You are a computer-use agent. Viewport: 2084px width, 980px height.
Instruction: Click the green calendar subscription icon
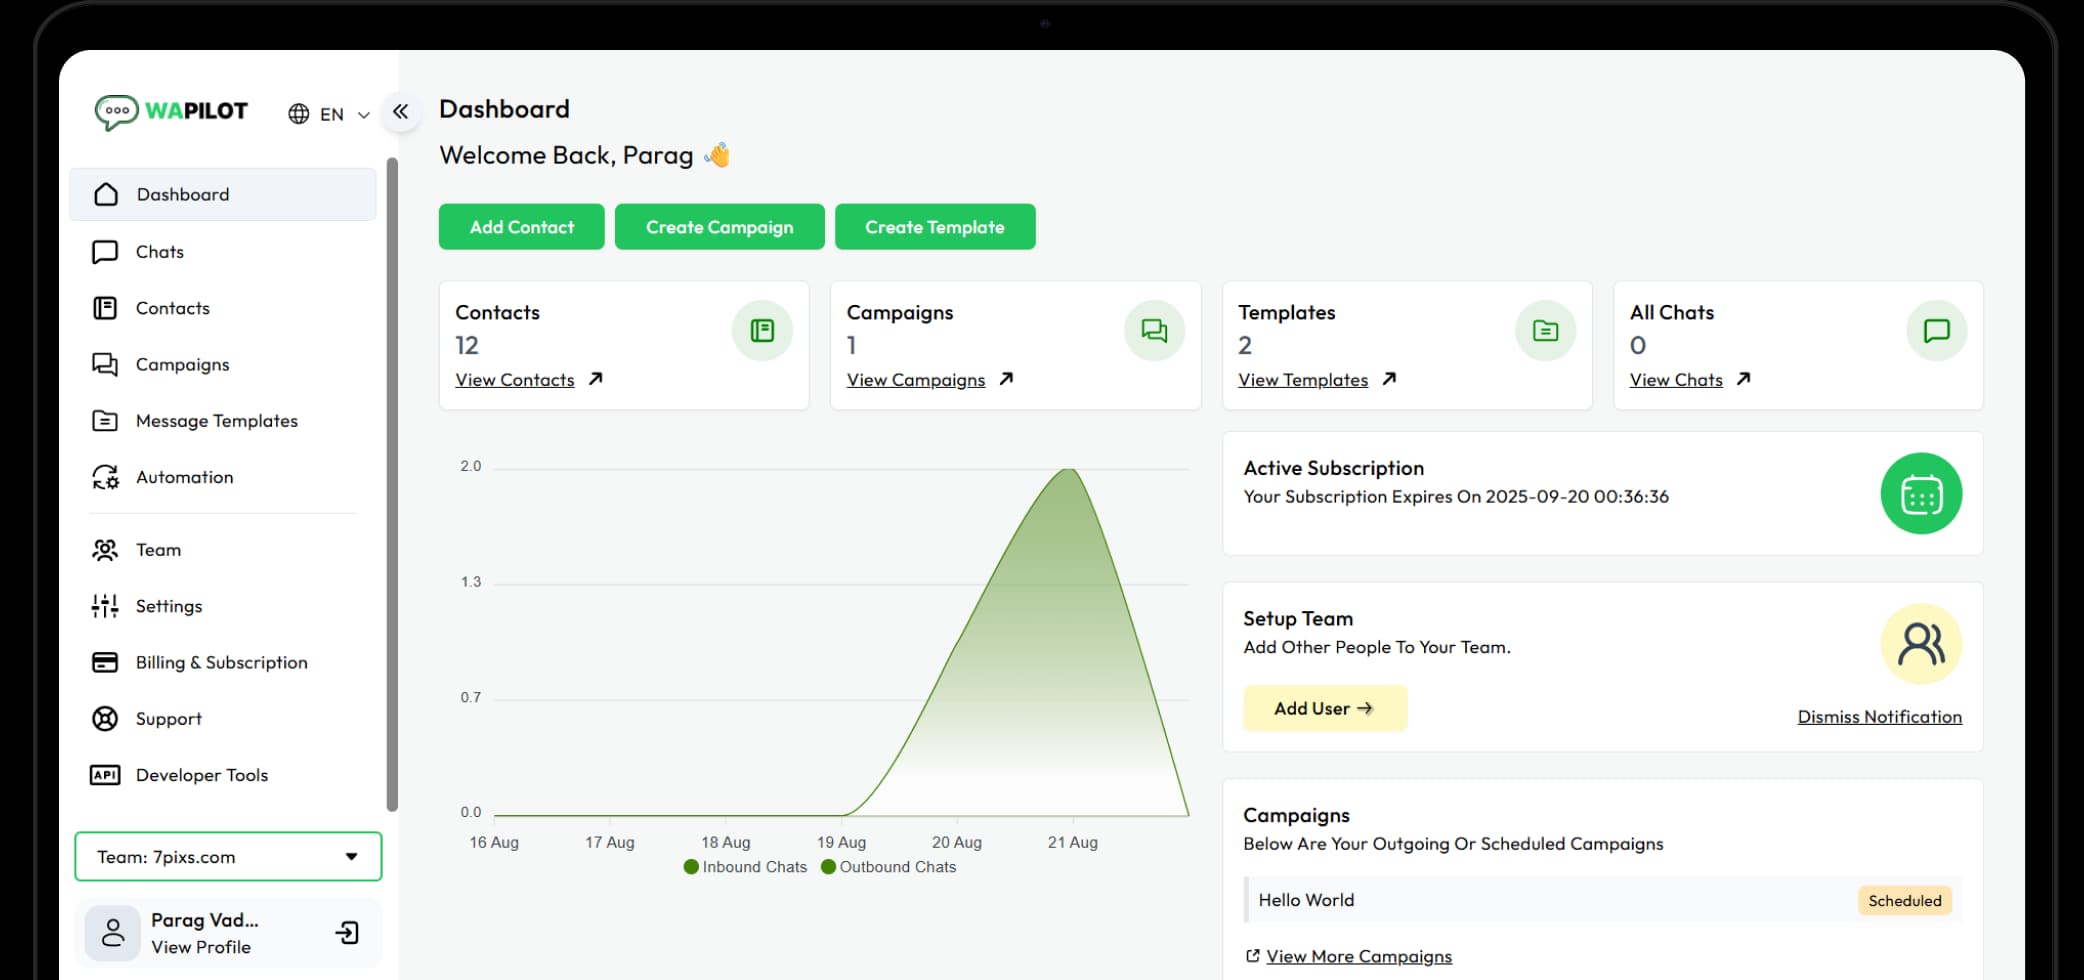coord(1920,494)
